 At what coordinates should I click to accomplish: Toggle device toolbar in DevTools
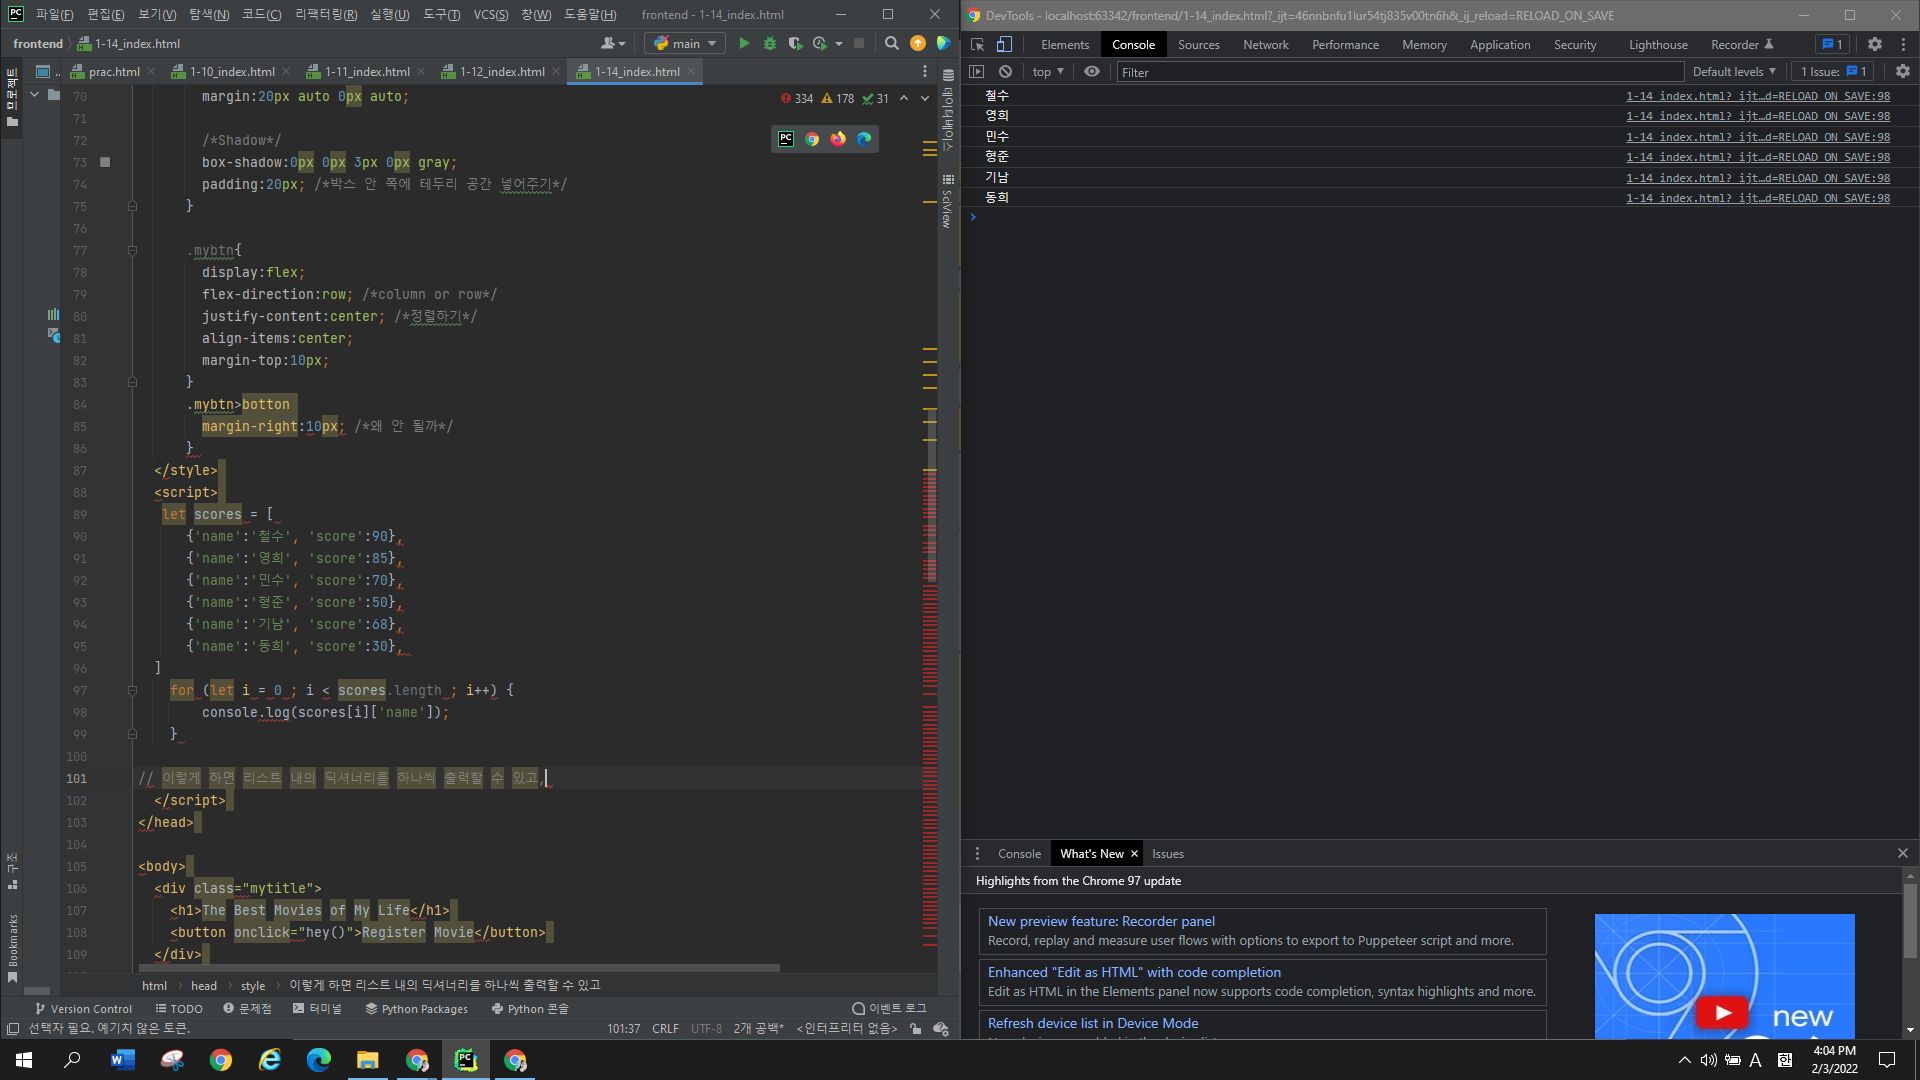(x=1005, y=45)
